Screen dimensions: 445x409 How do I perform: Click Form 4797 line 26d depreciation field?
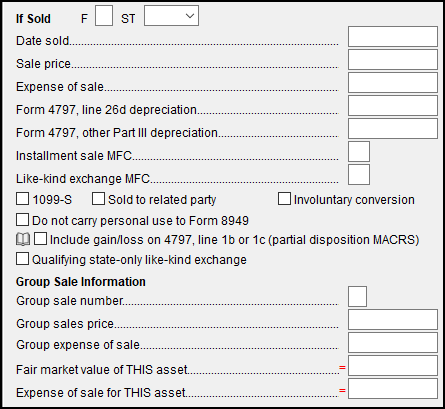tap(393, 106)
